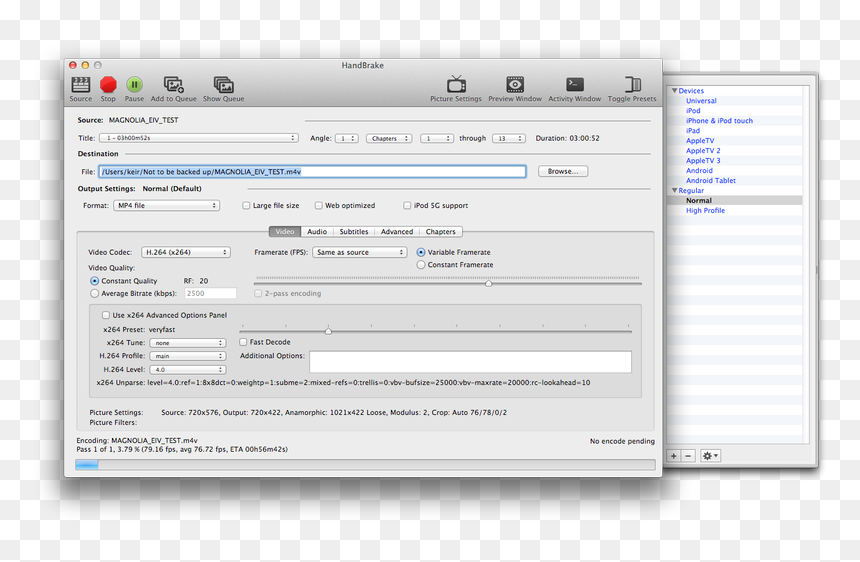The height and width of the screenshot is (562, 860).
Task: Enable the Fast Decode checkbox
Action: [243, 342]
